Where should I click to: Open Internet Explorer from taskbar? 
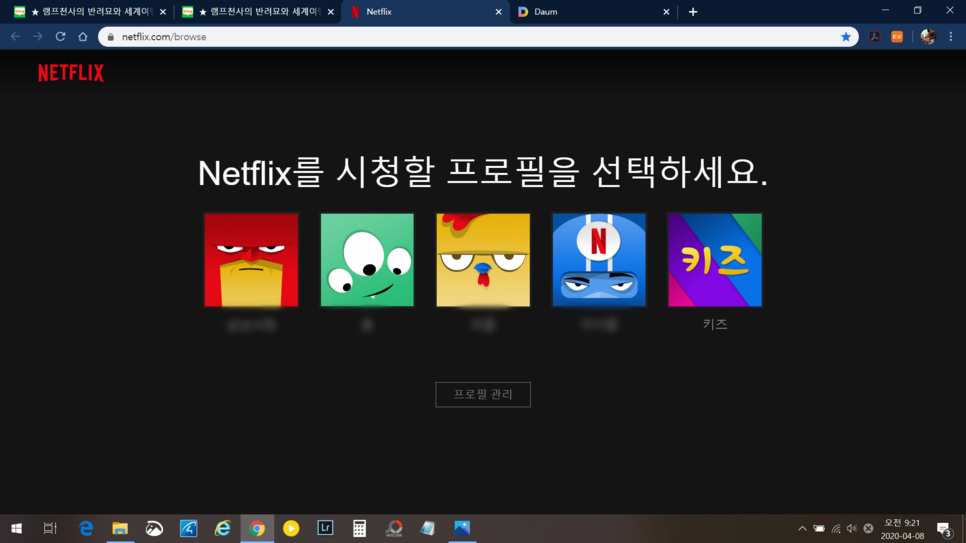coord(222,528)
